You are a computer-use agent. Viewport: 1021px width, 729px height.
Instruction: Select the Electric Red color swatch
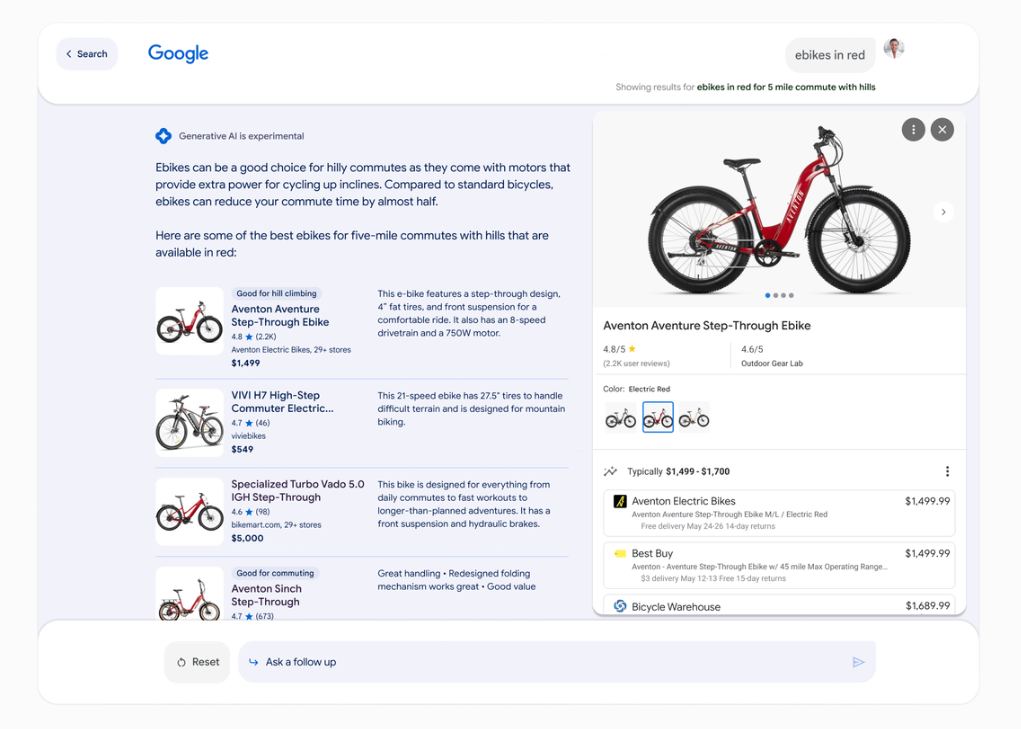[657, 416]
